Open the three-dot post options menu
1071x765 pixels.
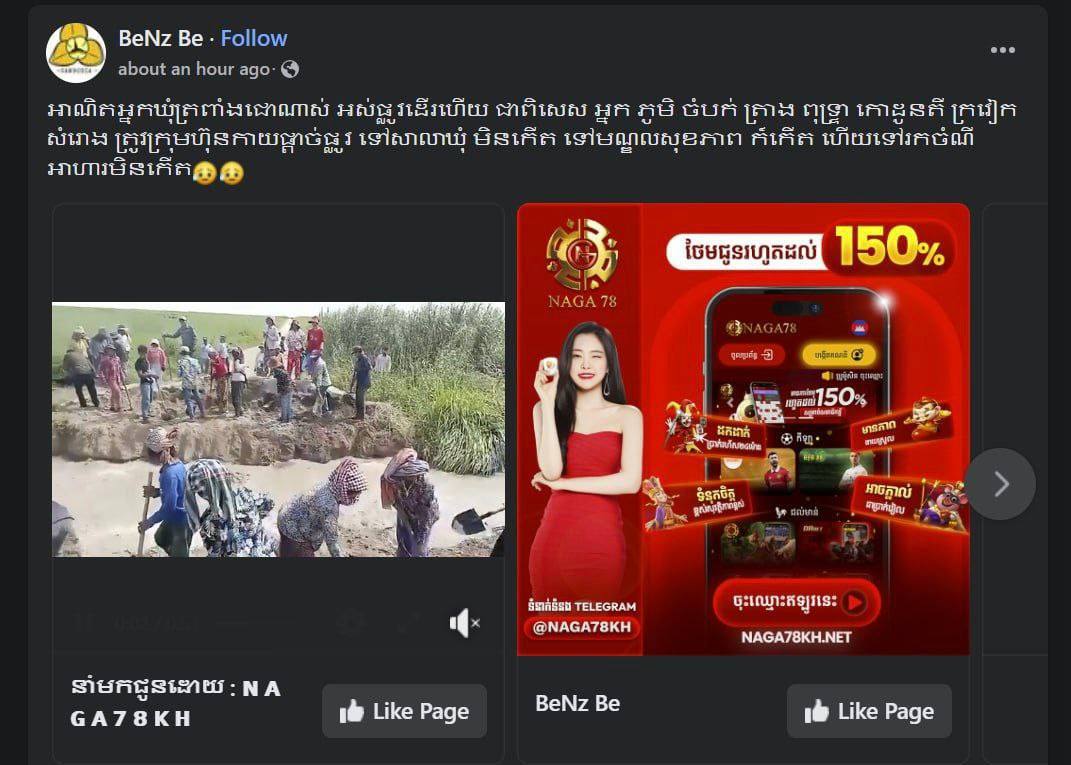[x=1002, y=50]
